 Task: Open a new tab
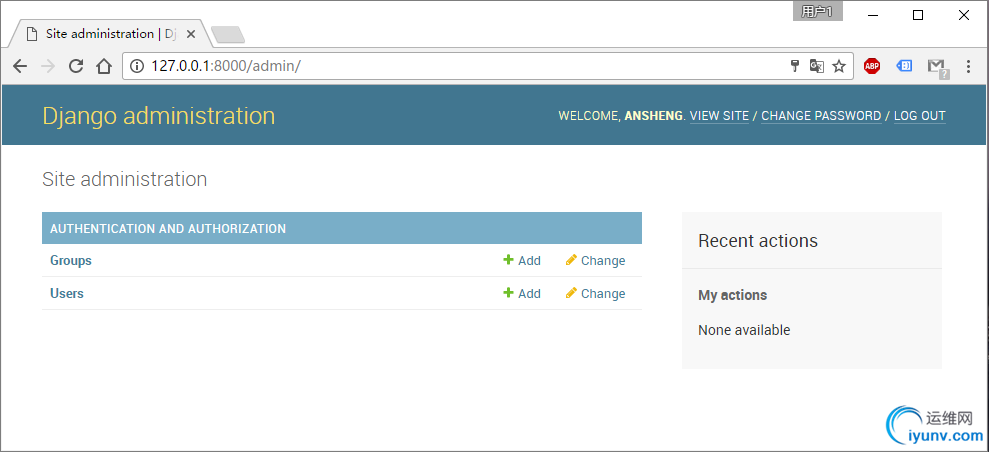(228, 35)
